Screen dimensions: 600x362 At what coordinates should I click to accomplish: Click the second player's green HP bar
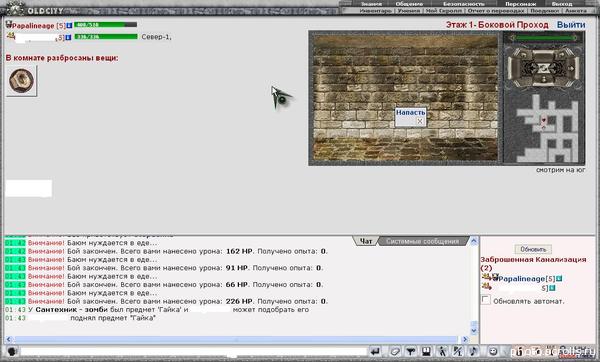106,37
